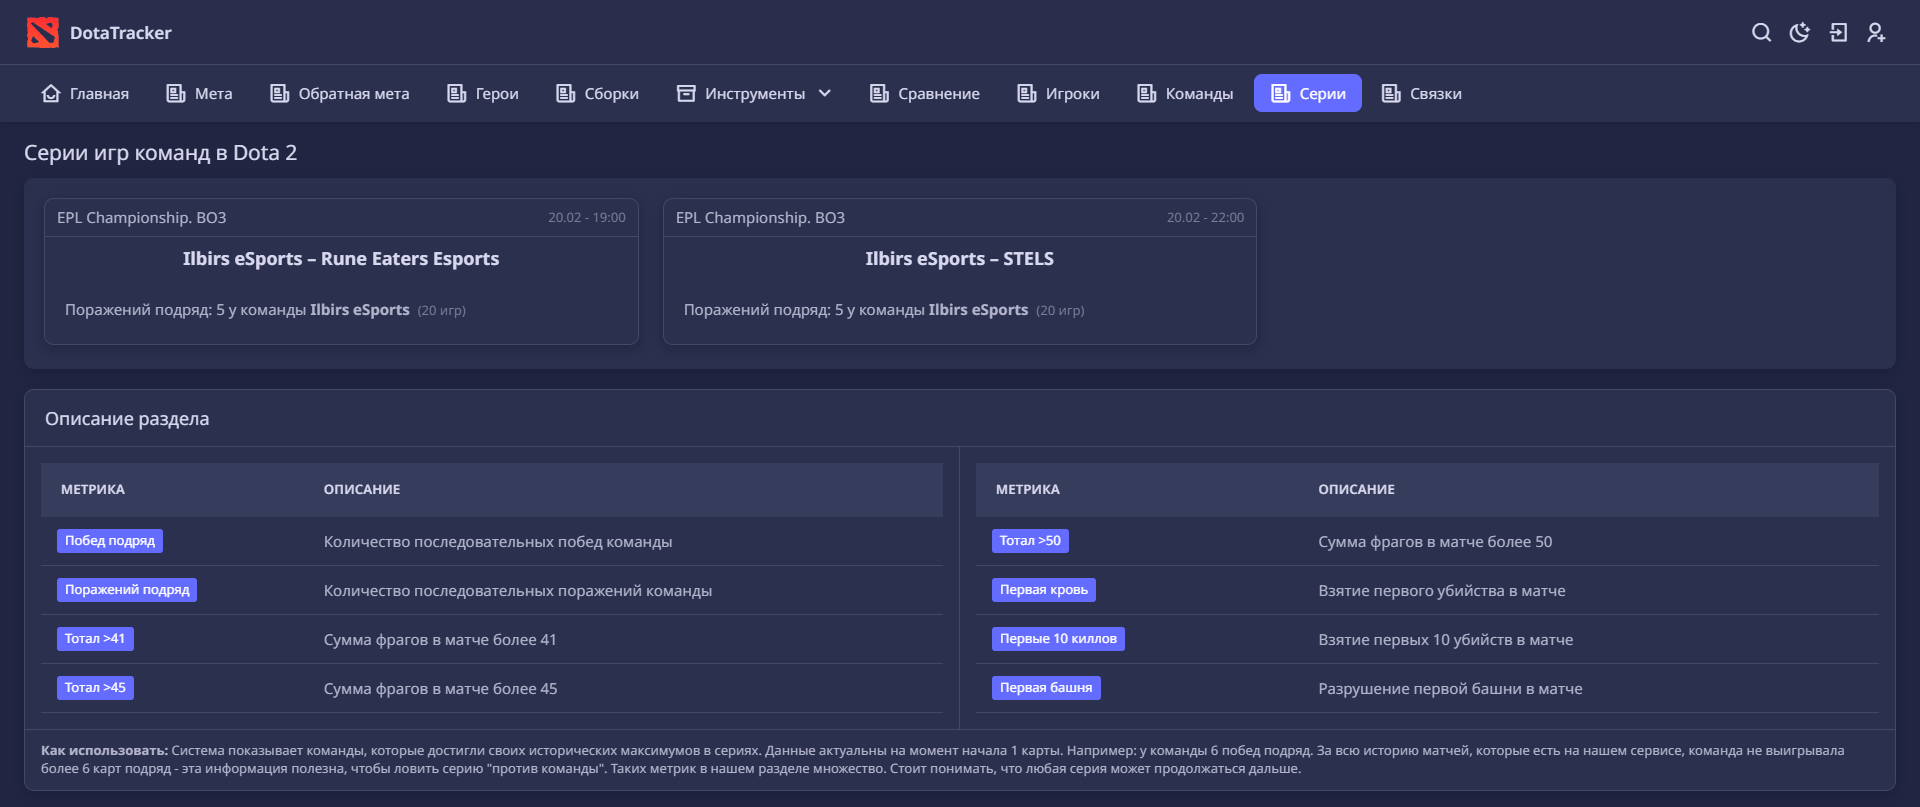The width and height of the screenshot is (1920, 807).
Task: Click the icon beside Сравнение
Action: (x=880, y=93)
